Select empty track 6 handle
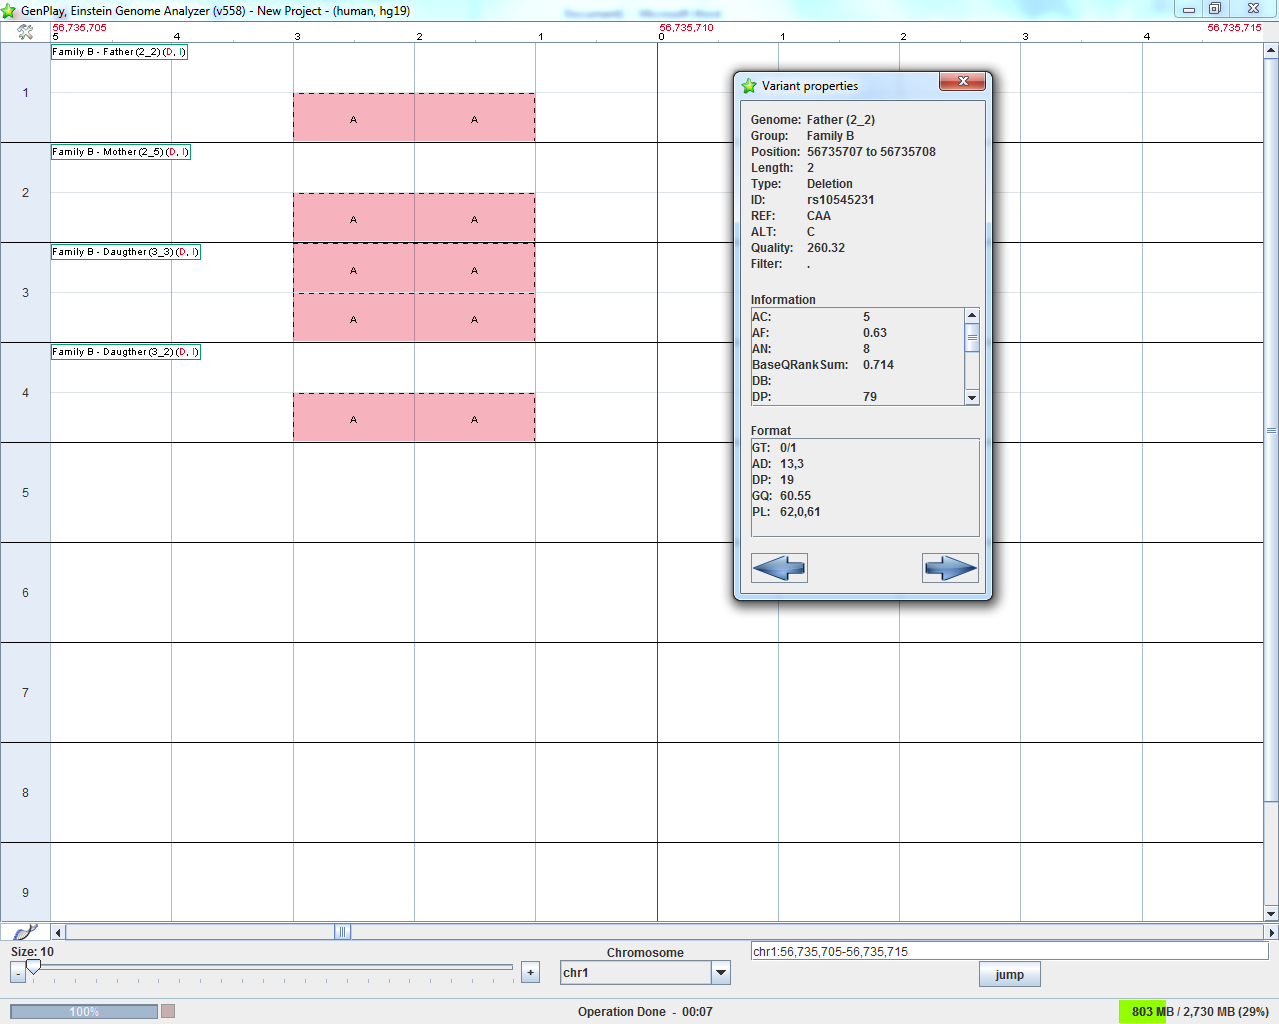This screenshot has height=1024, width=1279. pos(25,593)
